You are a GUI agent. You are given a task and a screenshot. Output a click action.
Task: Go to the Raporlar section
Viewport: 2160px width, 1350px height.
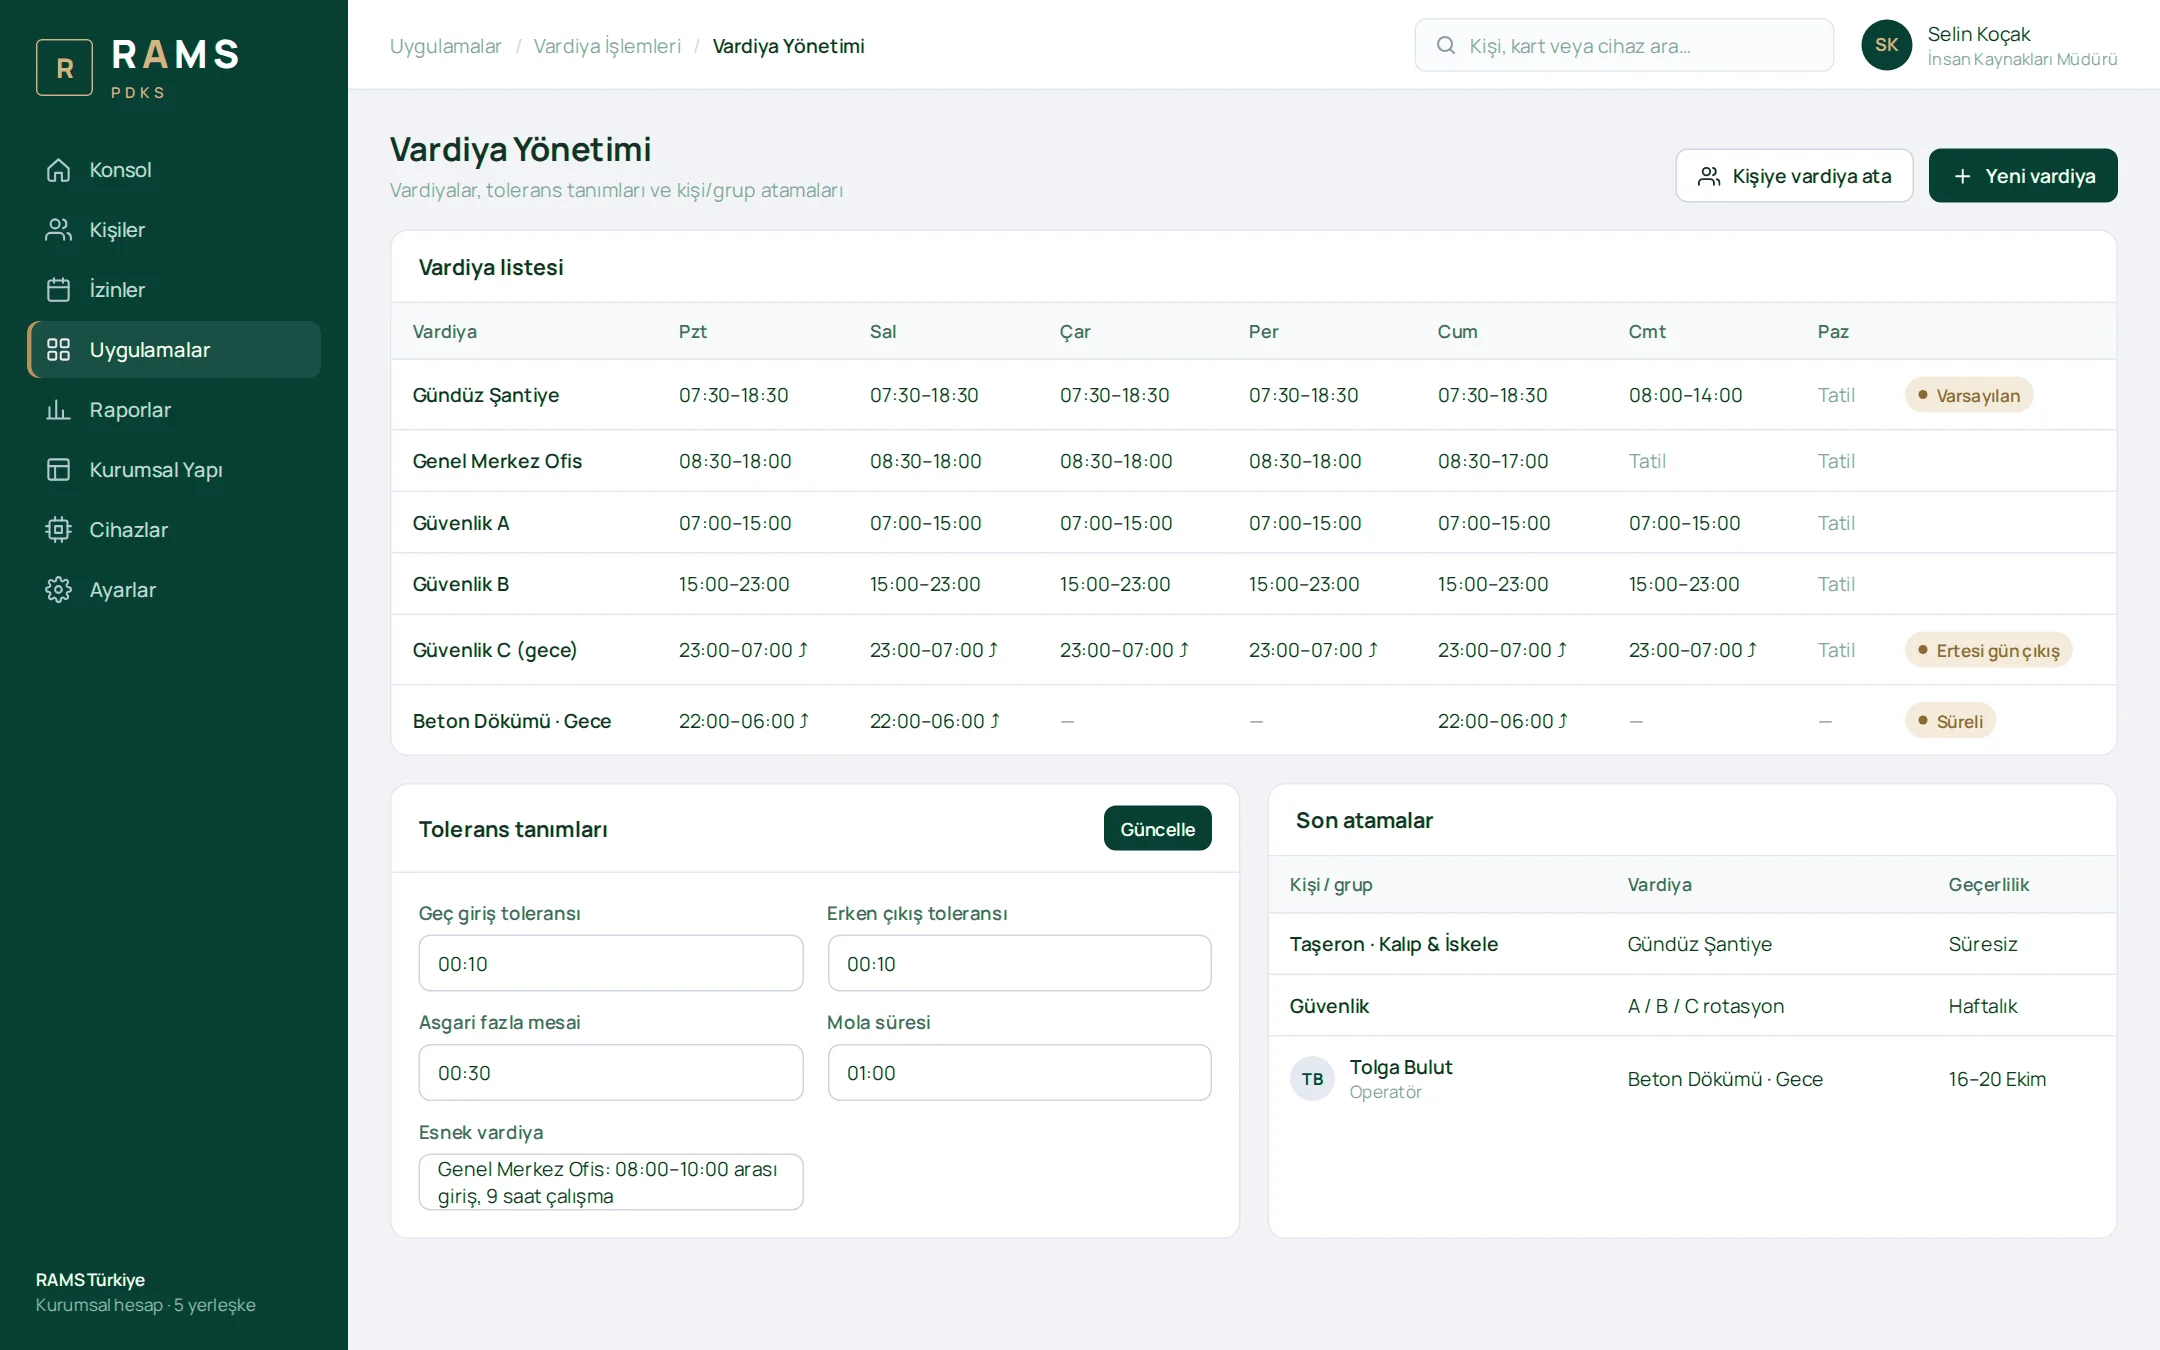coord(174,410)
